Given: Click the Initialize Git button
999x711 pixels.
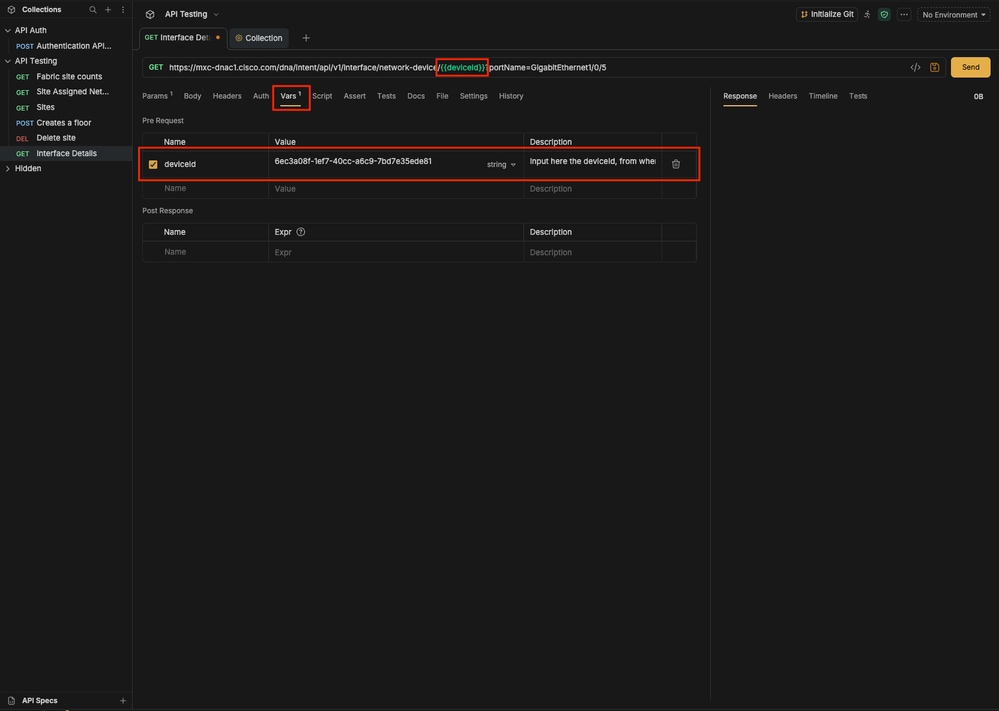Looking at the screenshot, I should (x=827, y=14).
